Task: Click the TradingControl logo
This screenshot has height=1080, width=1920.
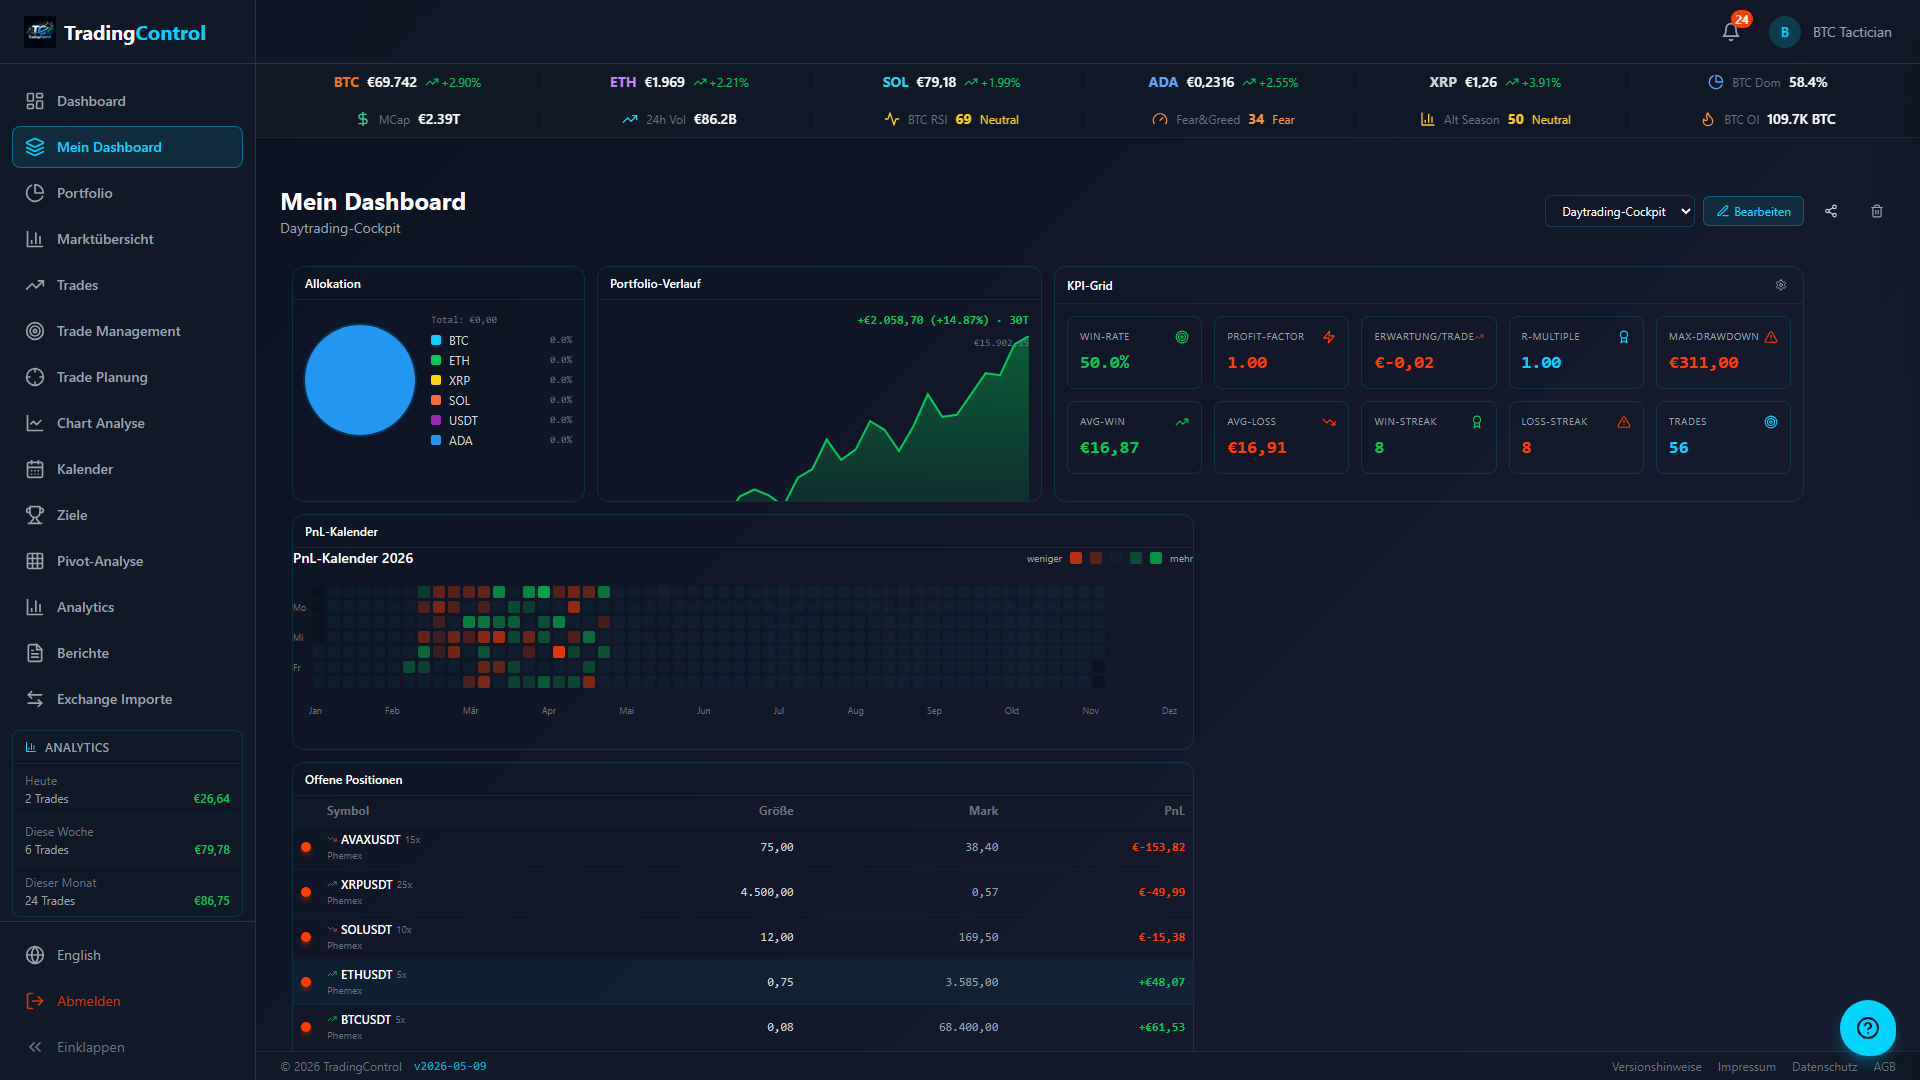Action: pos(115,32)
